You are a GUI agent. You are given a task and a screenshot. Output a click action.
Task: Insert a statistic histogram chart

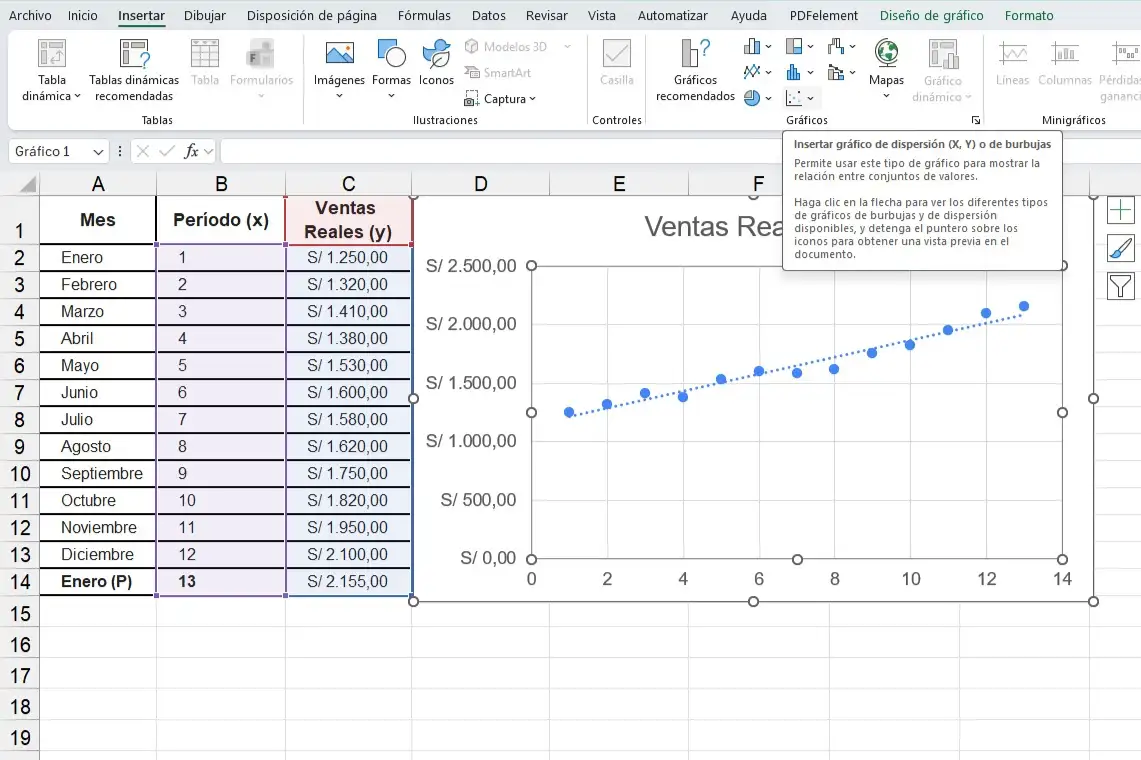coord(799,72)
